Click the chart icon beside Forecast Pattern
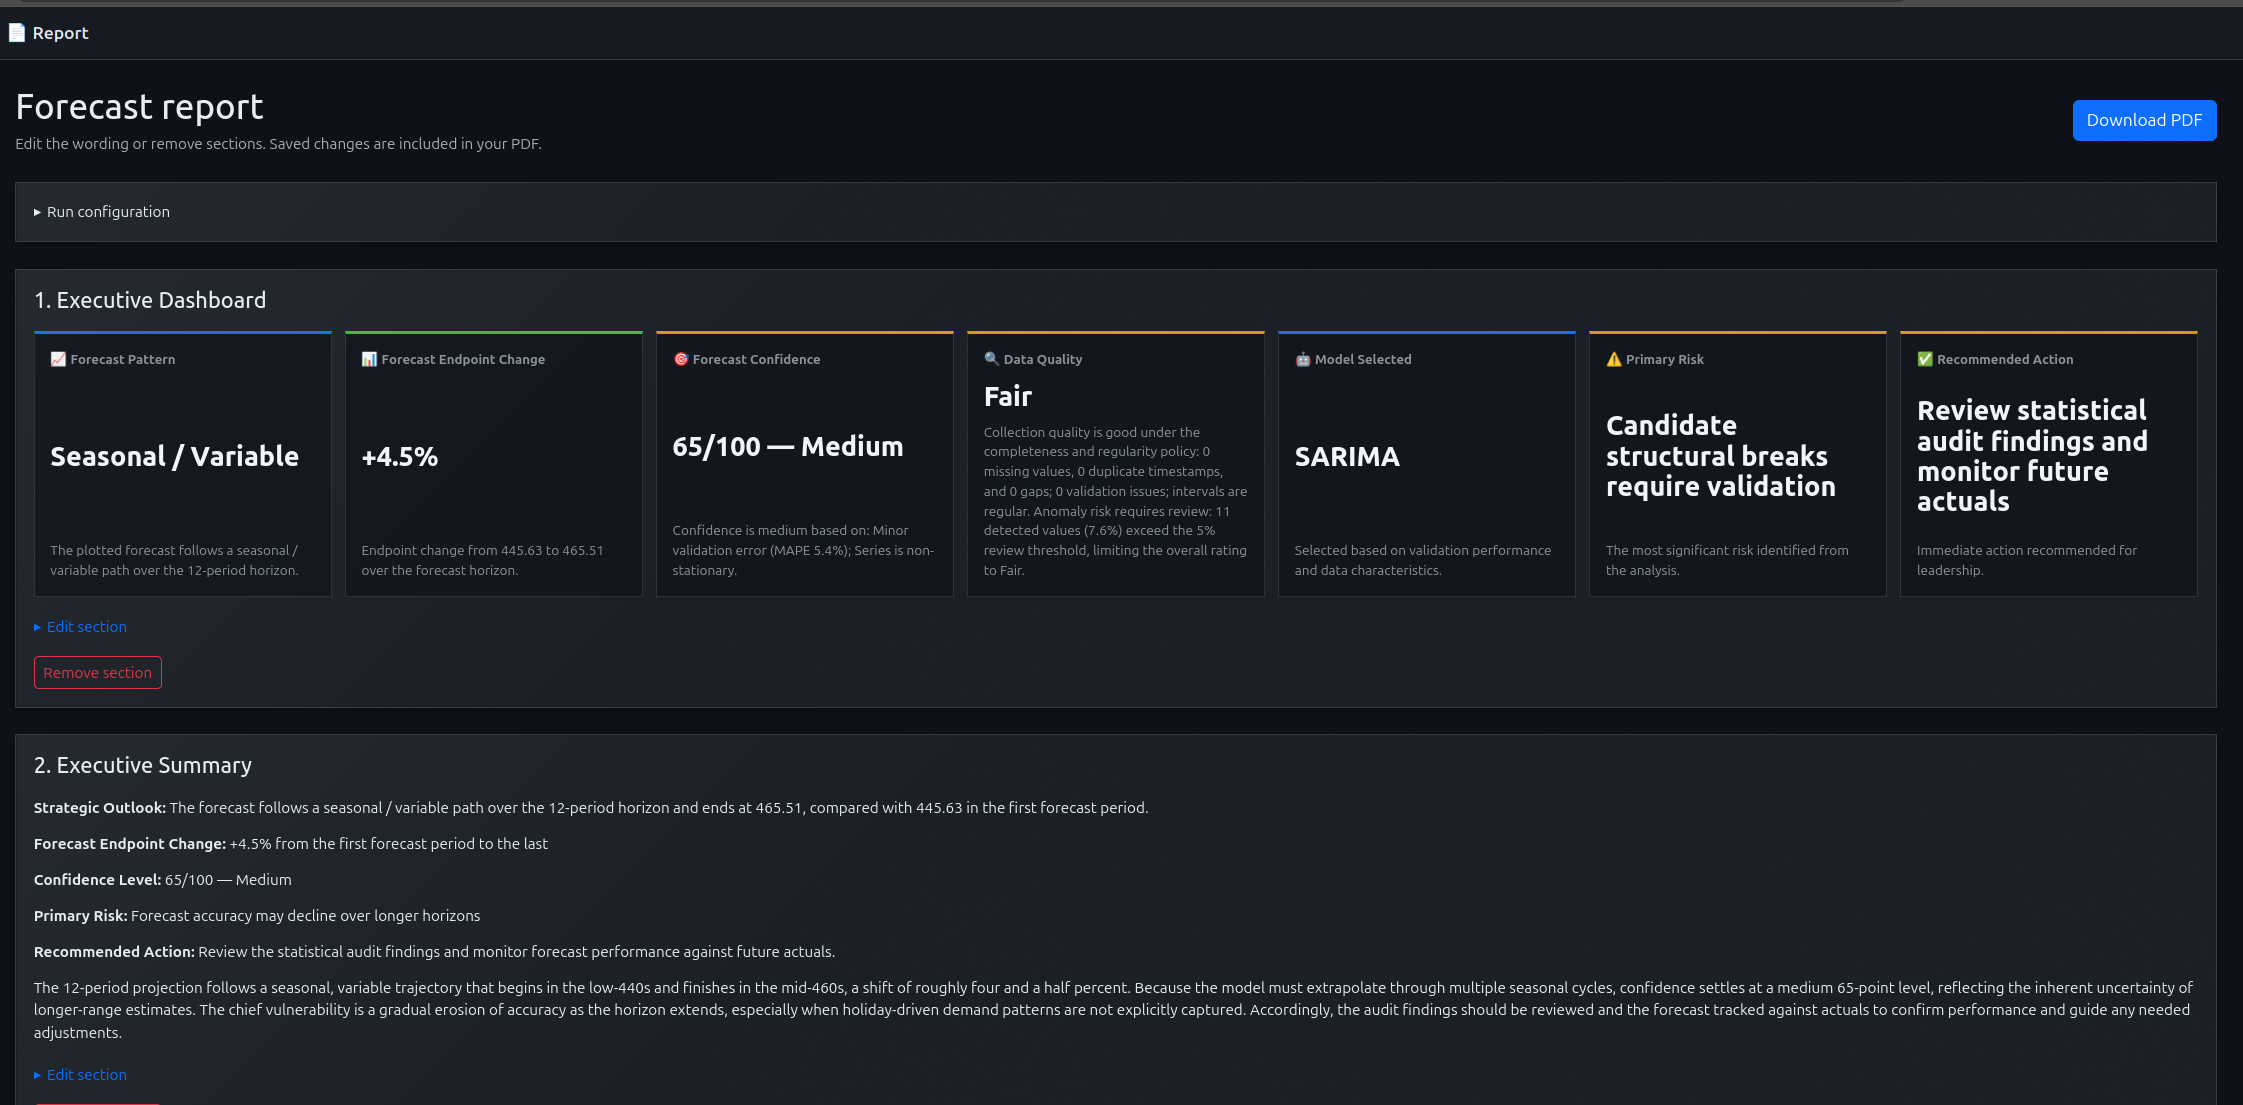 [58, 359]
